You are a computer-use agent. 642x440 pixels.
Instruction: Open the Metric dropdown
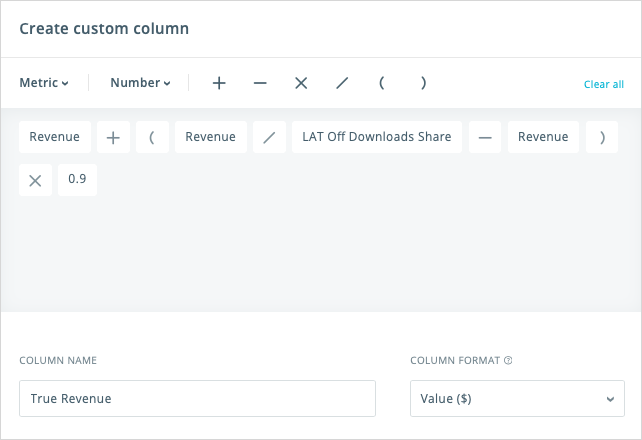point(44,83)
